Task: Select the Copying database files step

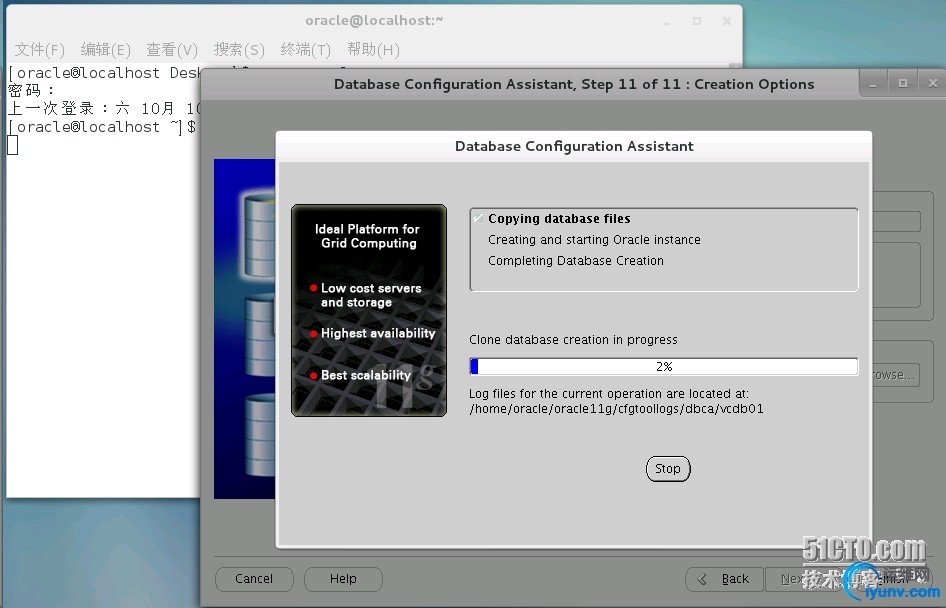Action: tap(559, 218)
